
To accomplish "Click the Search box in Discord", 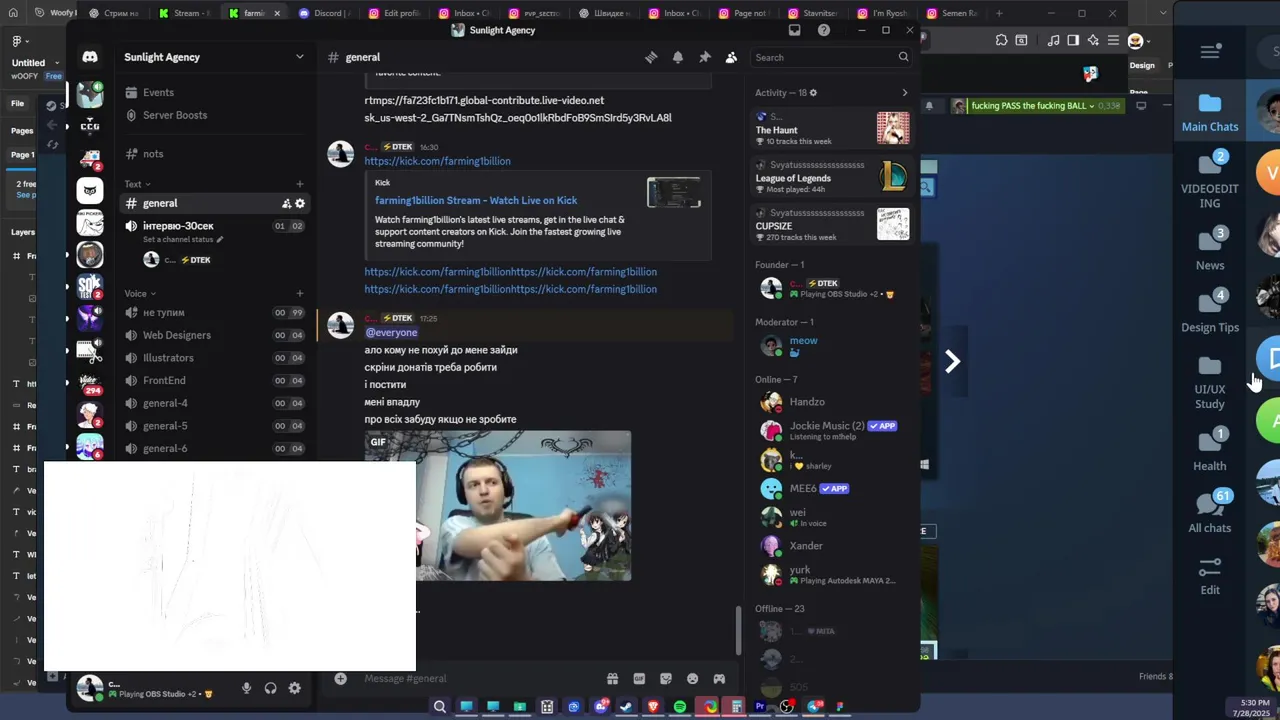I will coord(831,57).
